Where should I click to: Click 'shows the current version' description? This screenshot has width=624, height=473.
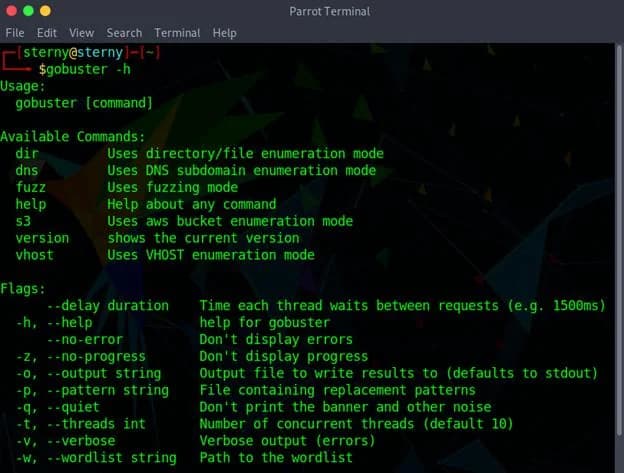(203, 238)
